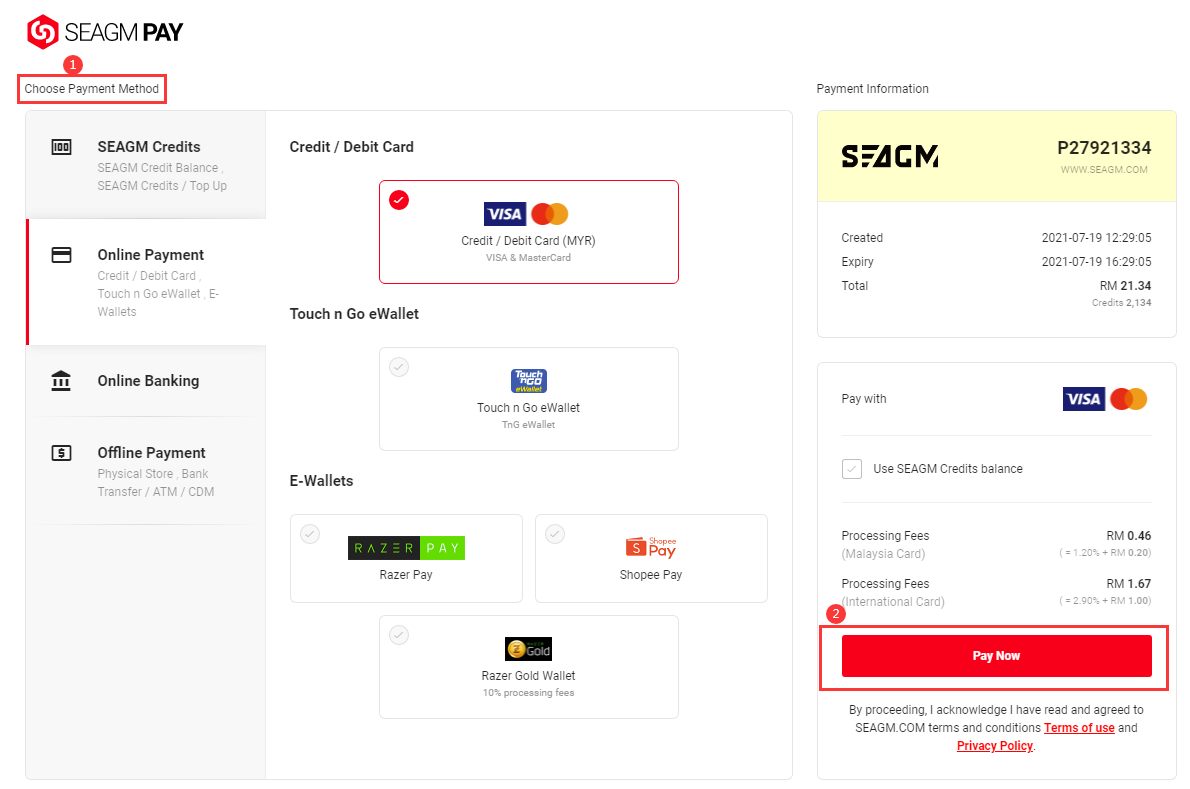Click the International Card fee RM 1.67
This screenshot has height=789, width=1190.
tap(1129, 584)
